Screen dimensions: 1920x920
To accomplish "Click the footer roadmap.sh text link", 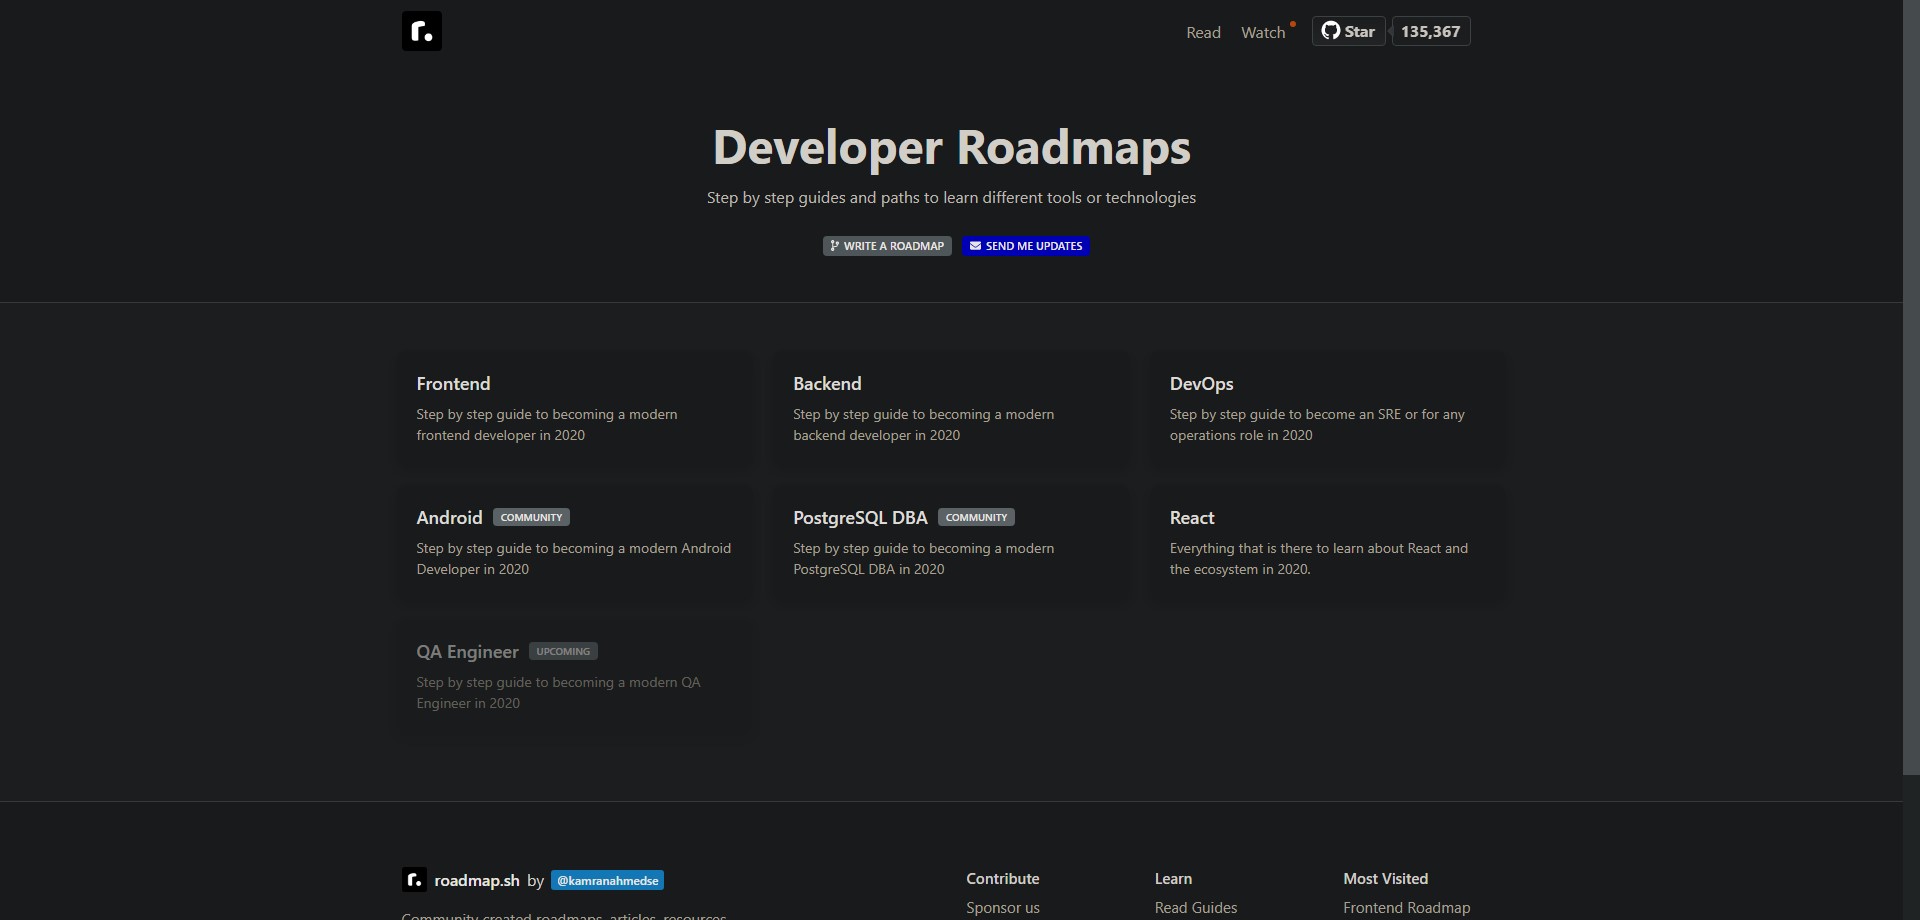I will click(477, 881).
